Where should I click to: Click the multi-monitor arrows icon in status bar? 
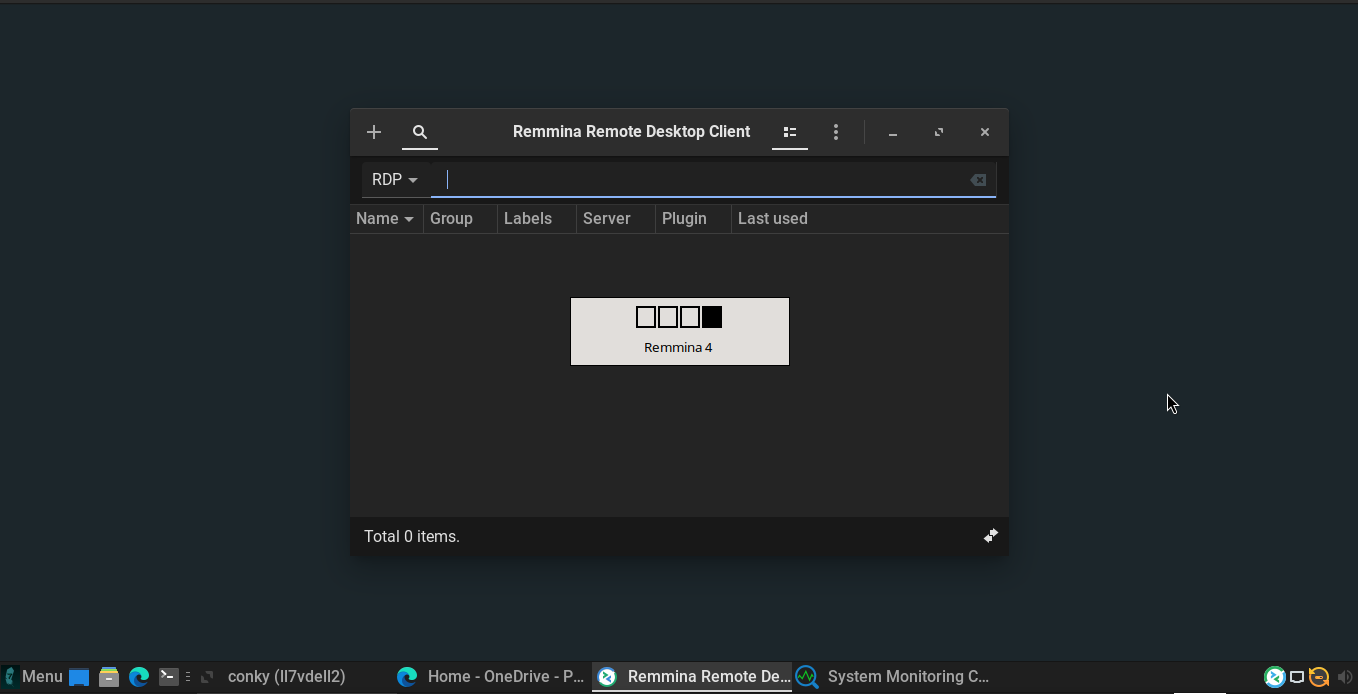[x=991, y=536]
